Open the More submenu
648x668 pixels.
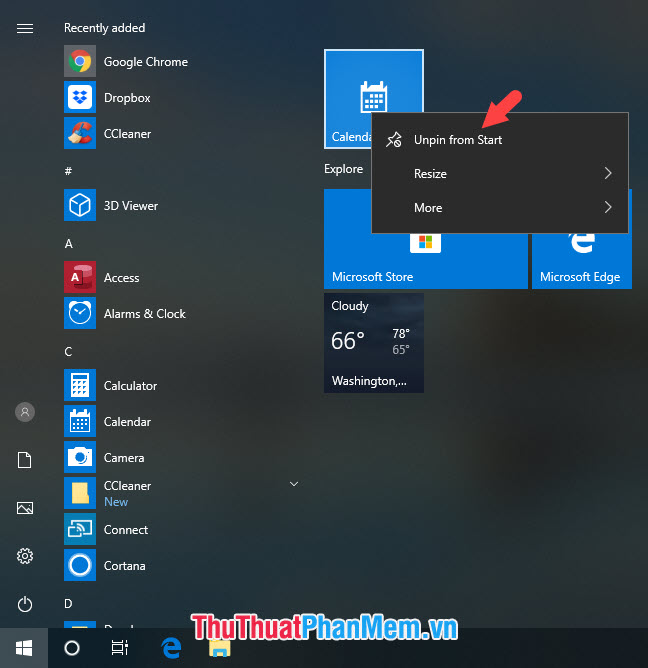pyautogui.click(x=500, y=207)
